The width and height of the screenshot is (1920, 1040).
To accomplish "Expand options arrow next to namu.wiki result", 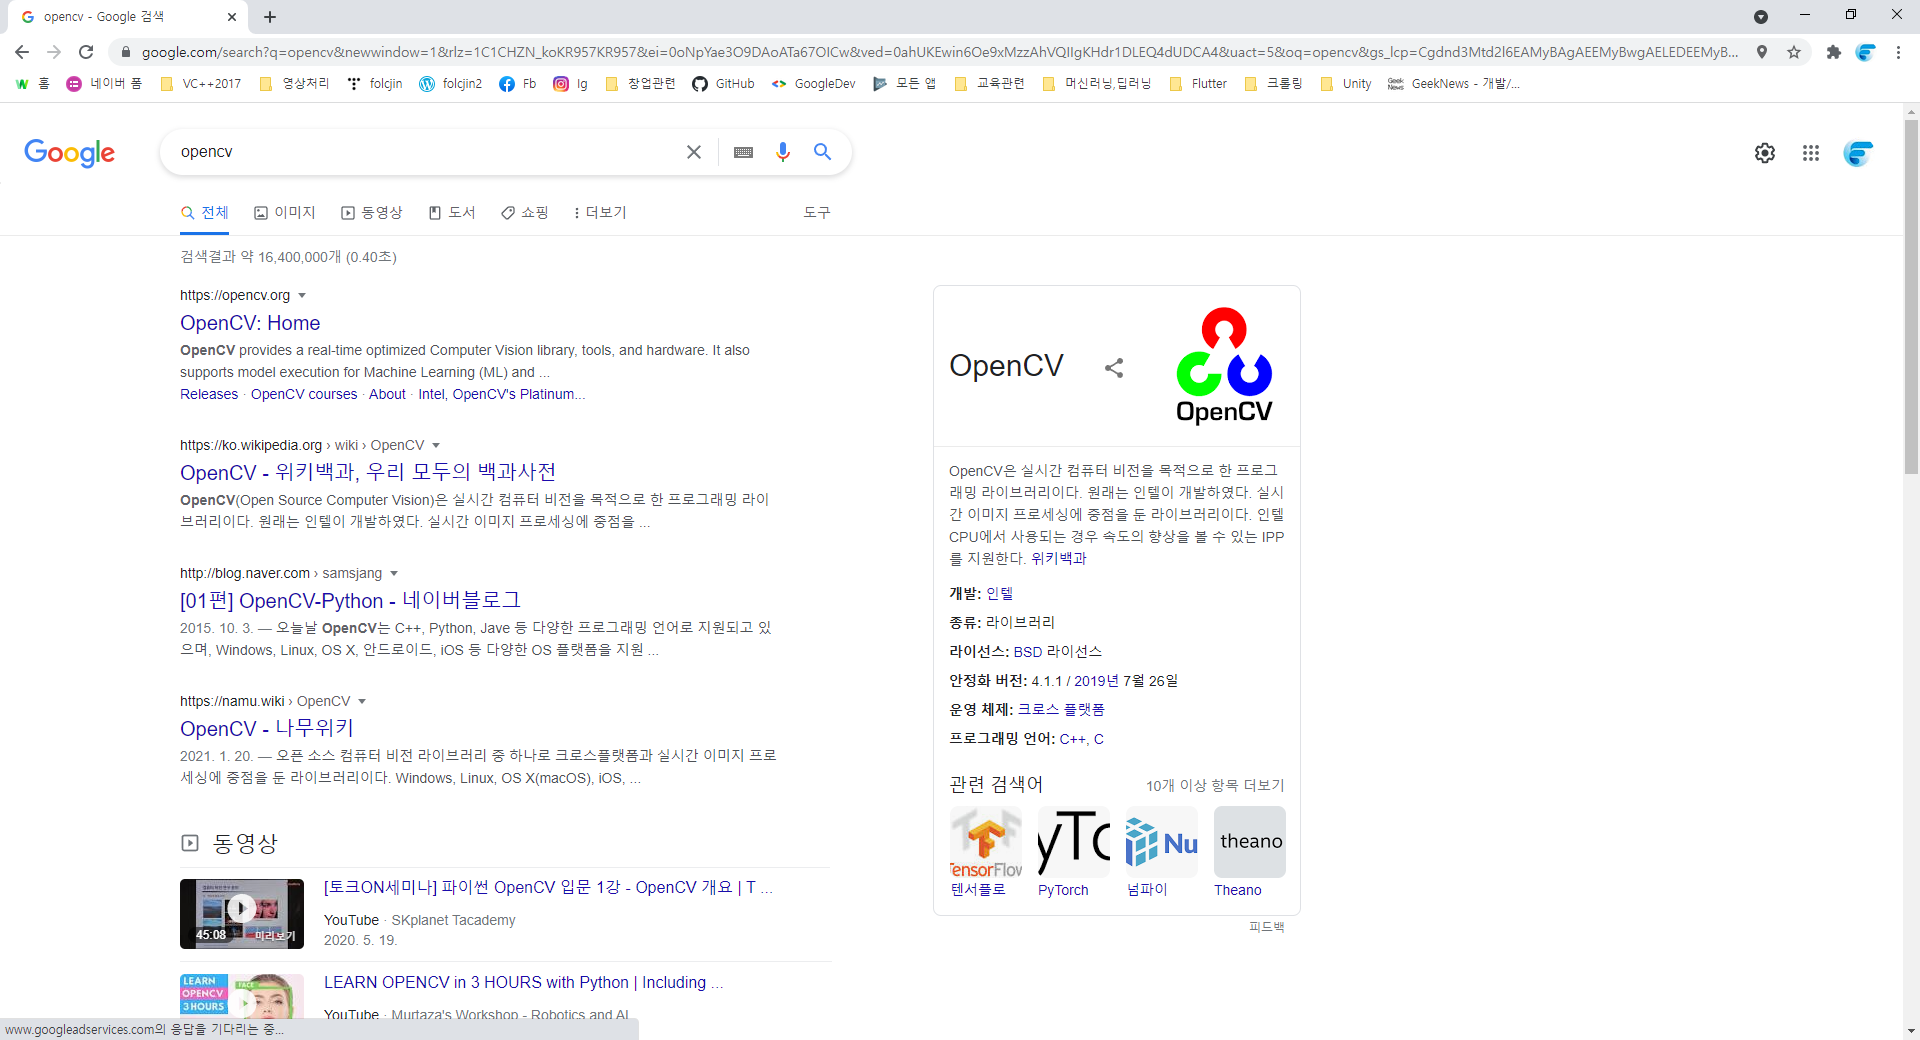I will pyautogui.click(x=362, y=702).
